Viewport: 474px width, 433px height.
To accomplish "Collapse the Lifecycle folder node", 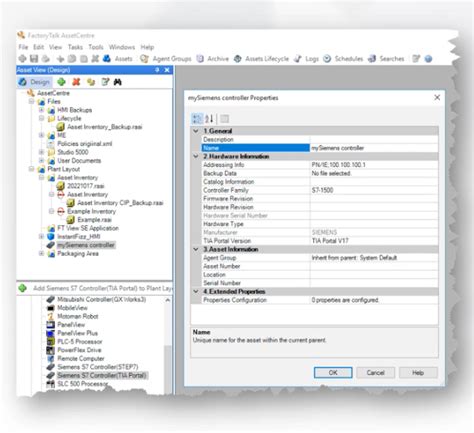I will [x=41, y=118].
